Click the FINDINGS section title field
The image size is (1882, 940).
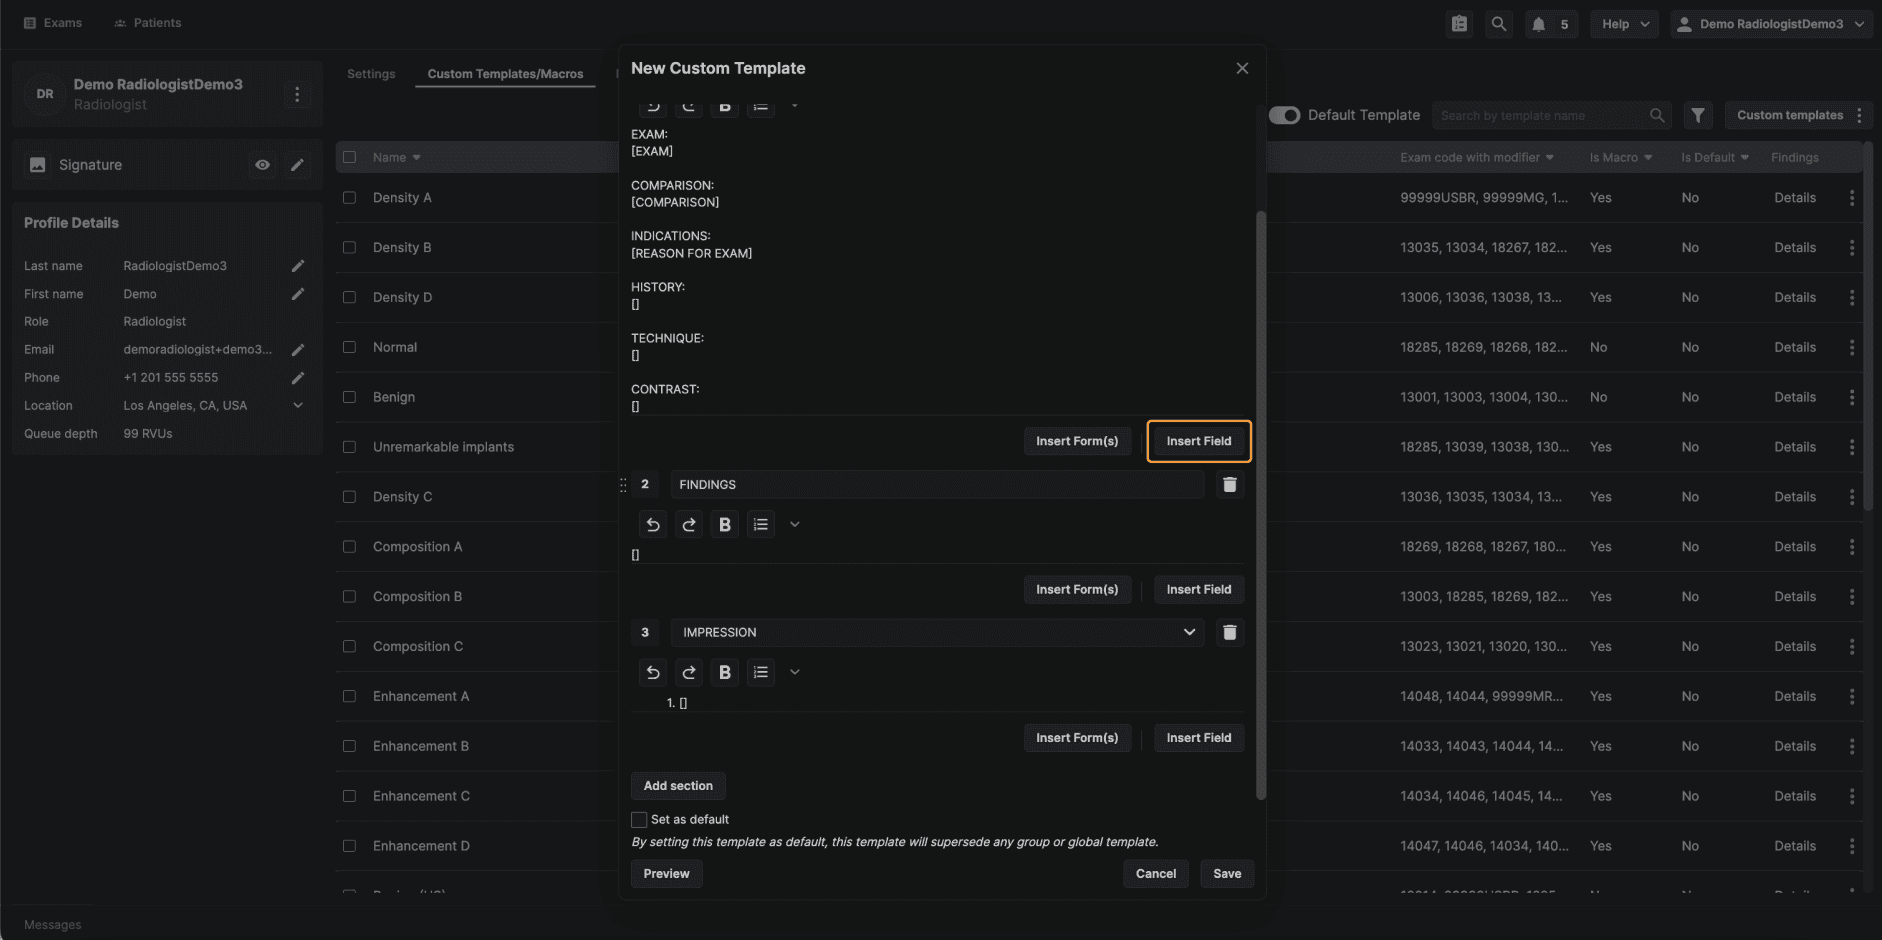pos(937,484)
